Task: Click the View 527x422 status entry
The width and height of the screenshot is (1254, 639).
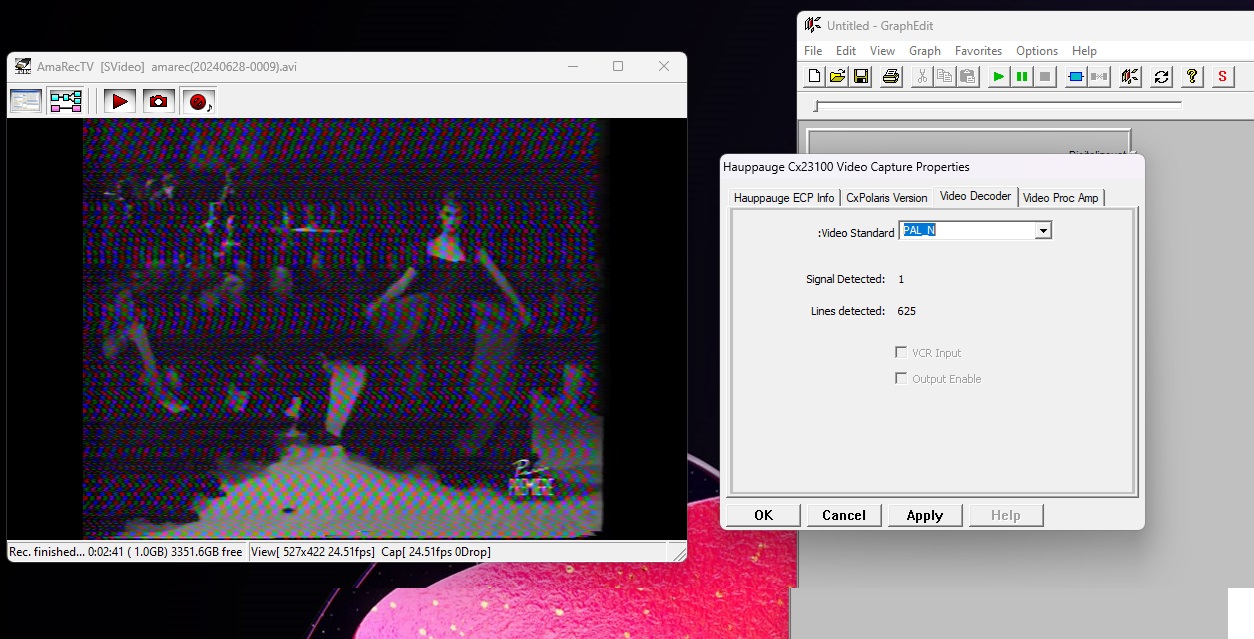Action: pos(313,552)
